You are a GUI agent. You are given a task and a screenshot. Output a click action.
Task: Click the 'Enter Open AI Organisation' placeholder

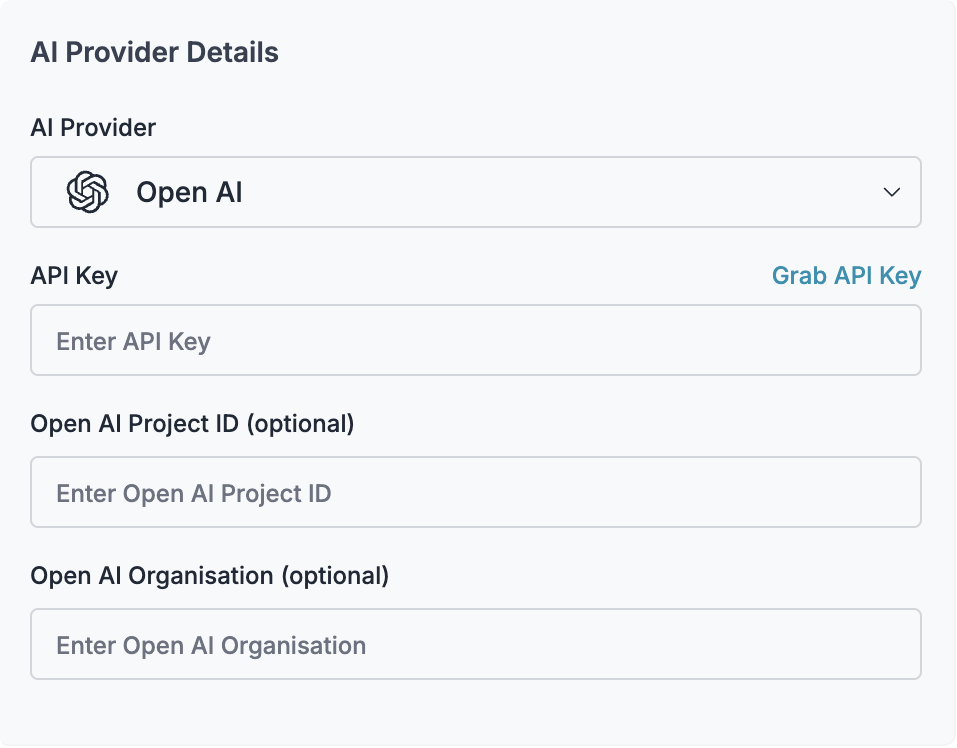pos(211,645)
